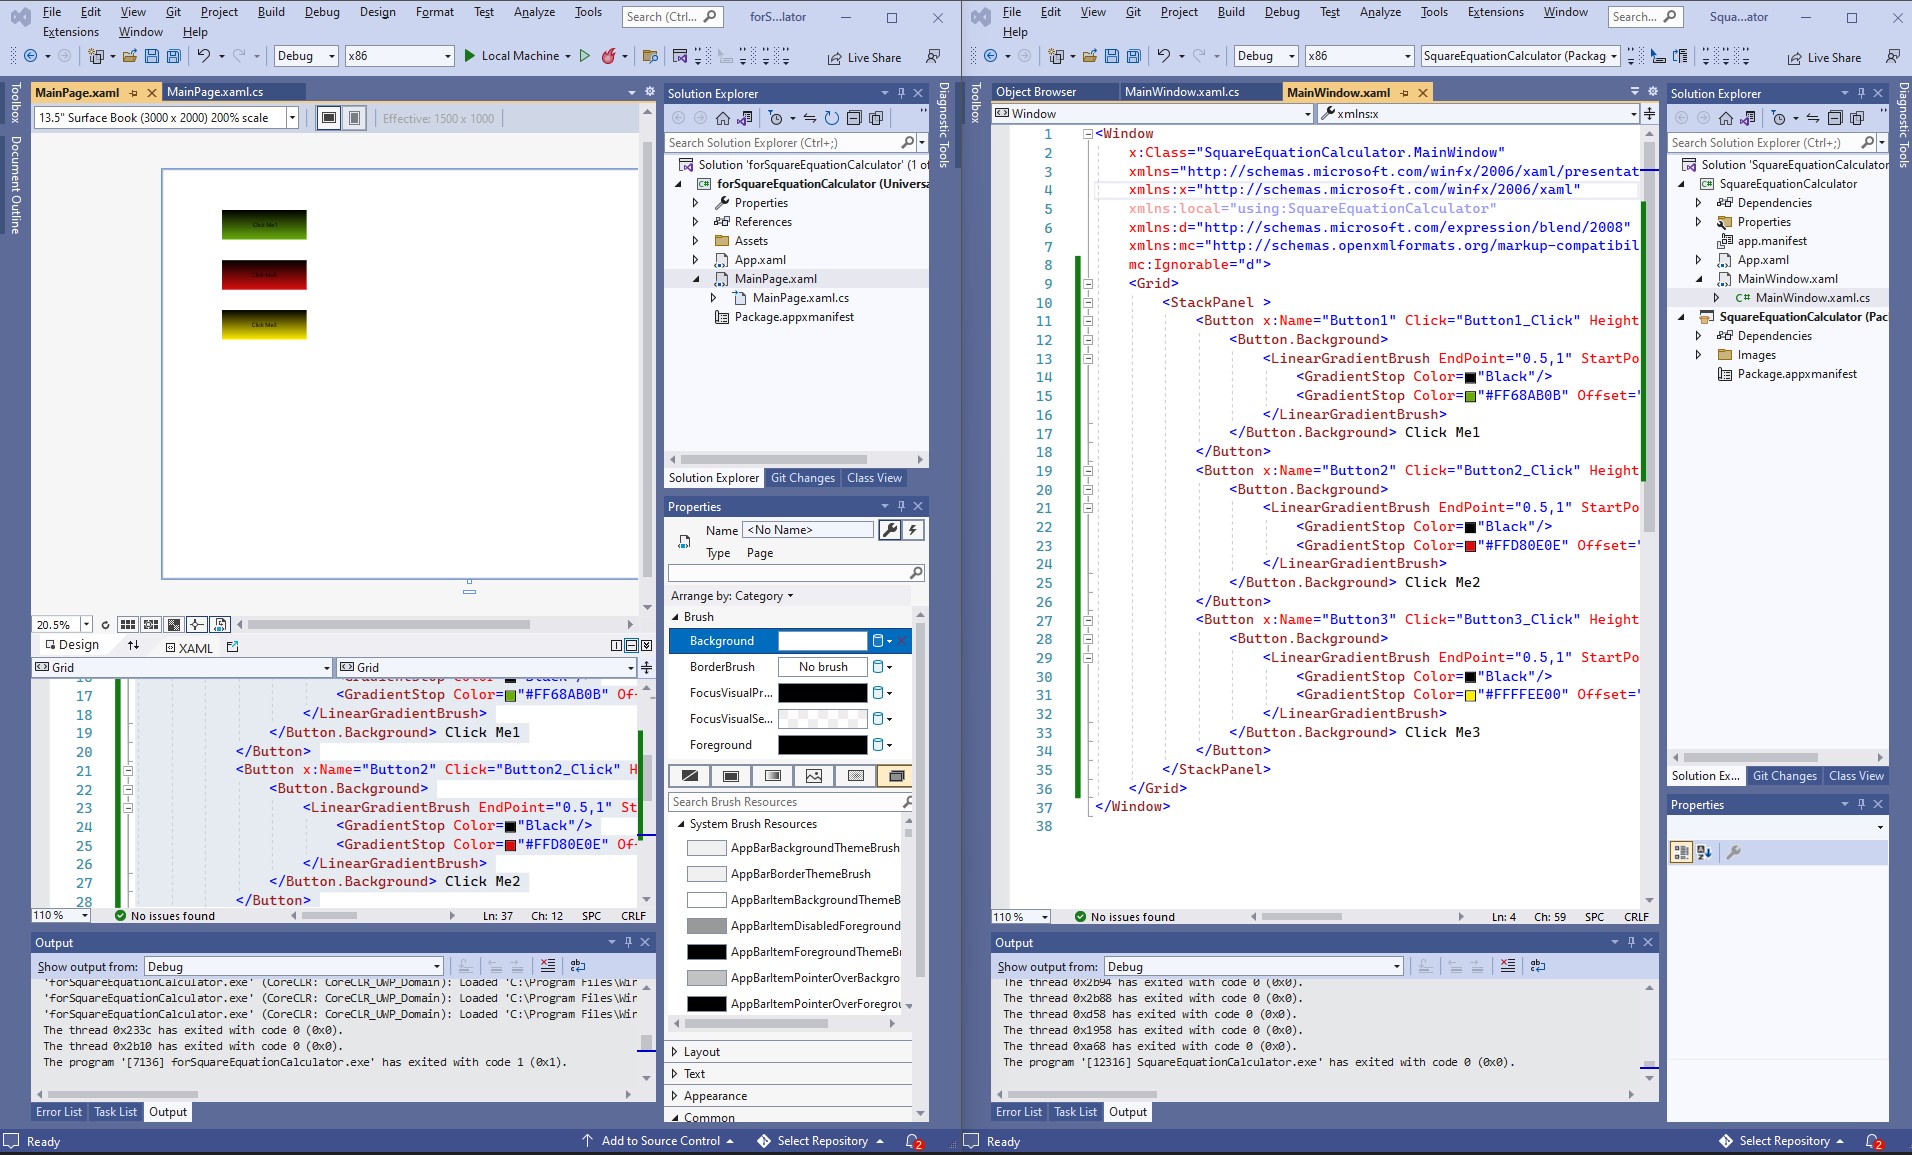Click Home icon in left Solution Explorer
This screenshot has height=1155, width=1912.
(x=723, y=118)
